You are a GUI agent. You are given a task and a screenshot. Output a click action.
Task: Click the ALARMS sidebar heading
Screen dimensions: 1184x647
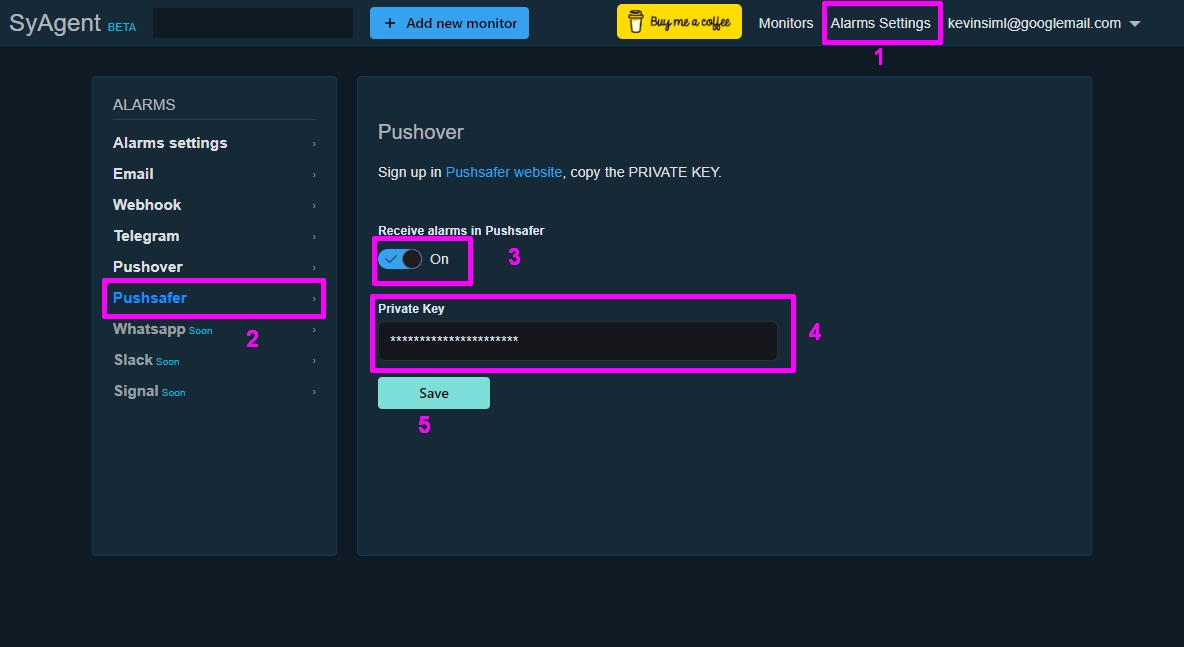click(143, 105)
